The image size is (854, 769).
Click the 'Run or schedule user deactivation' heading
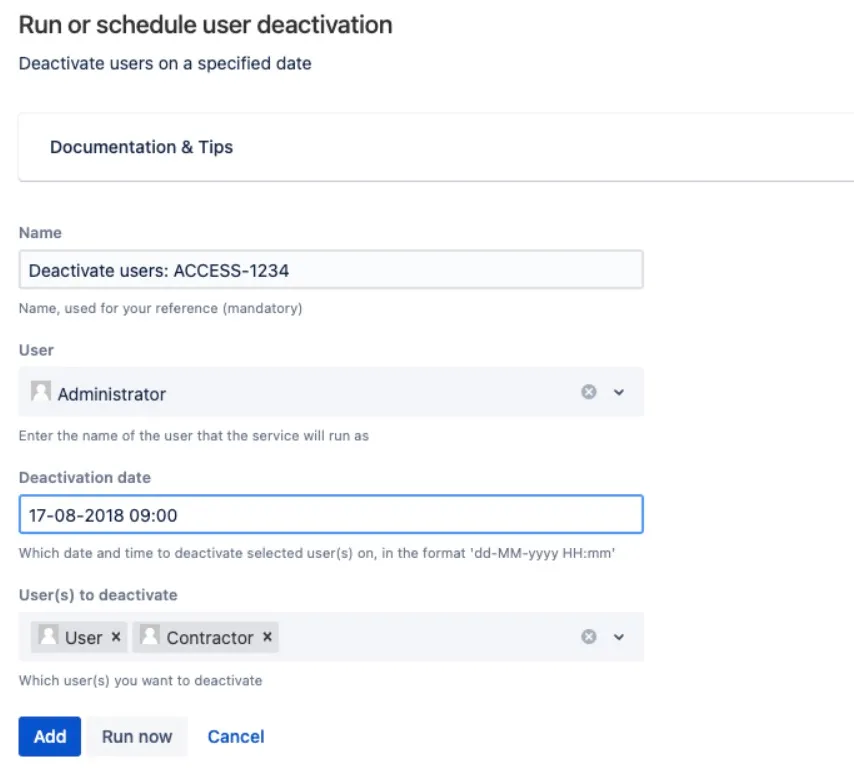[205, 25]
